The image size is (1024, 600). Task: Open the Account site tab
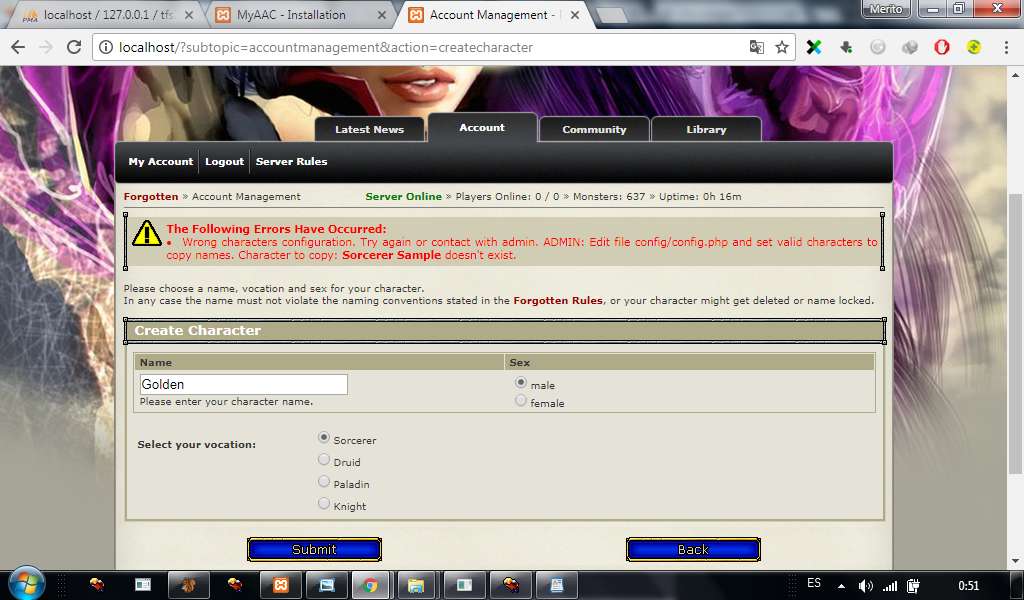point(482,127)
